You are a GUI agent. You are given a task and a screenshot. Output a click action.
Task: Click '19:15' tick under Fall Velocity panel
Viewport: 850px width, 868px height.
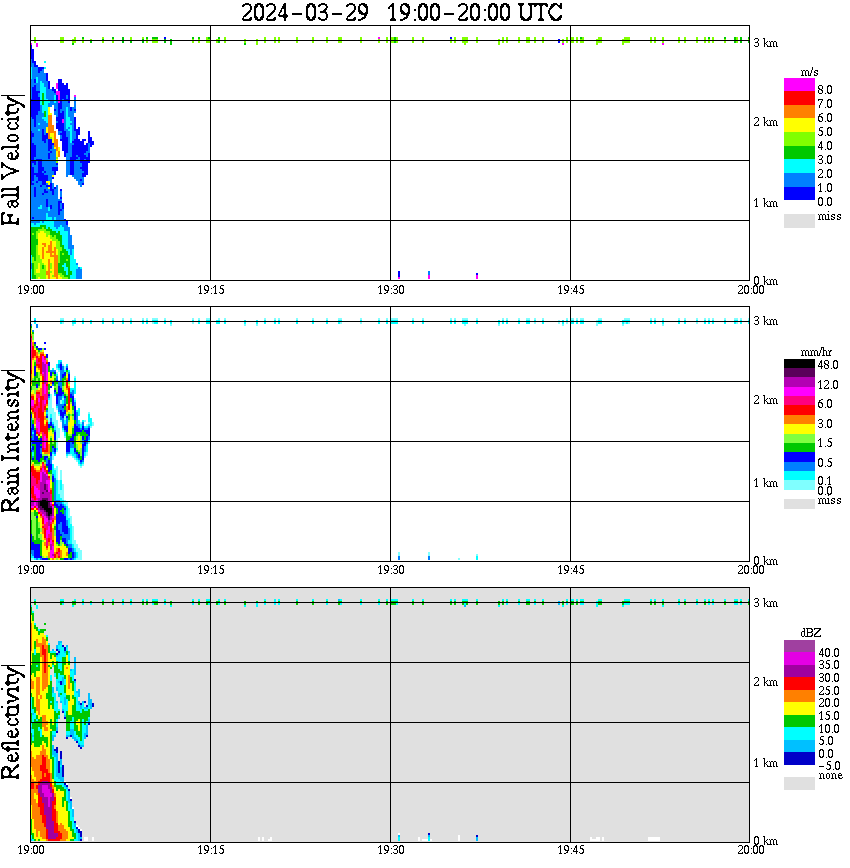click(211, 290)
